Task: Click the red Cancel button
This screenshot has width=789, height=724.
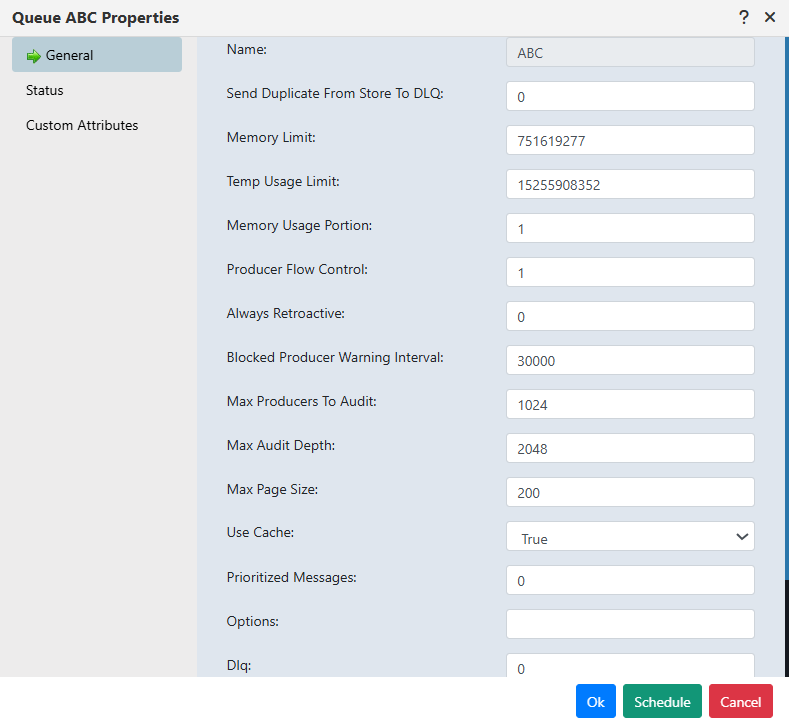Action: pyautogui.click(x=741, y=701)
